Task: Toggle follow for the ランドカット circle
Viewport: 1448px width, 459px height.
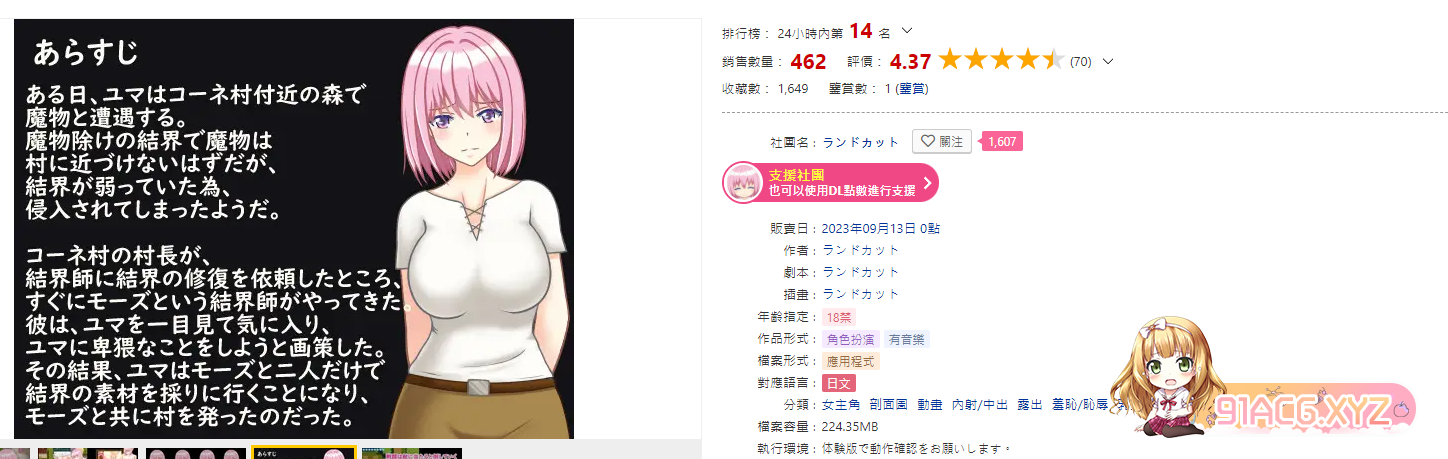Action: click(x=941, y=142)
